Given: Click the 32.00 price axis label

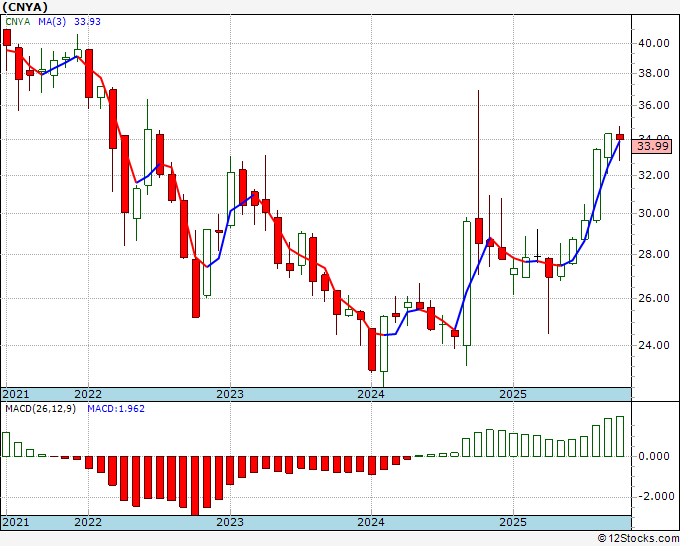Looking at the screenshot, I should 653,175.
